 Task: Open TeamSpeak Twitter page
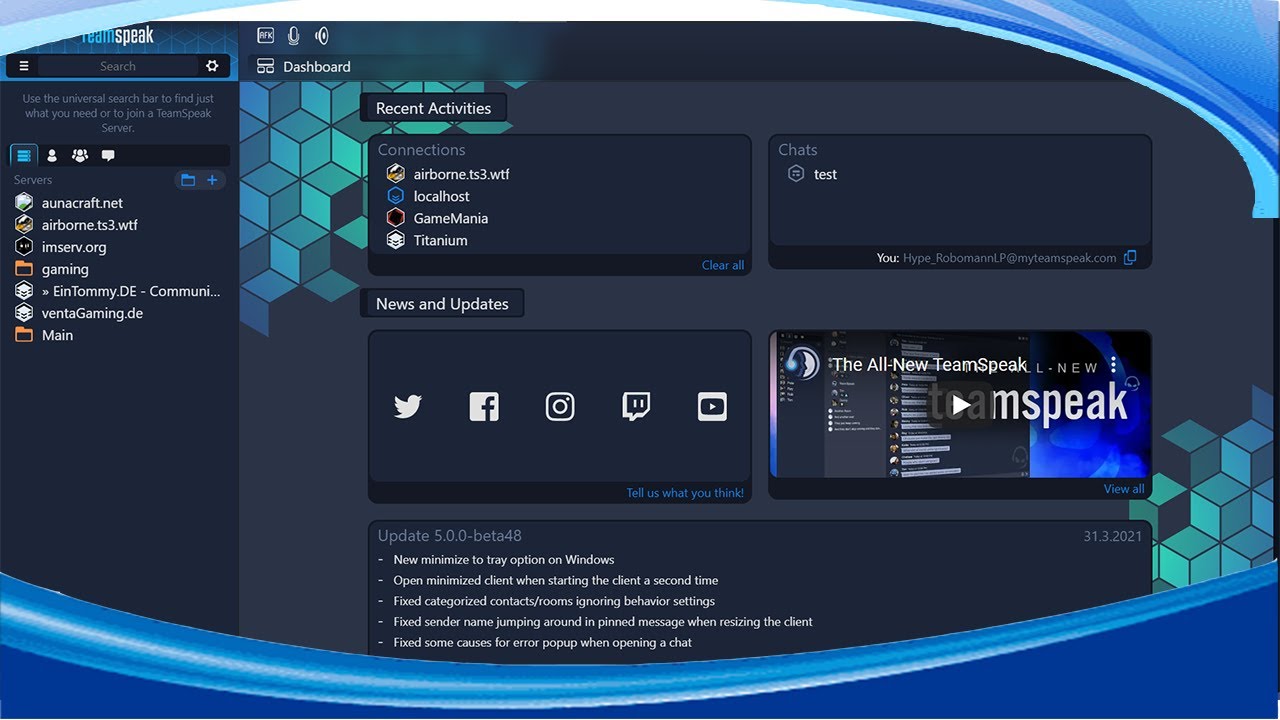408,407
